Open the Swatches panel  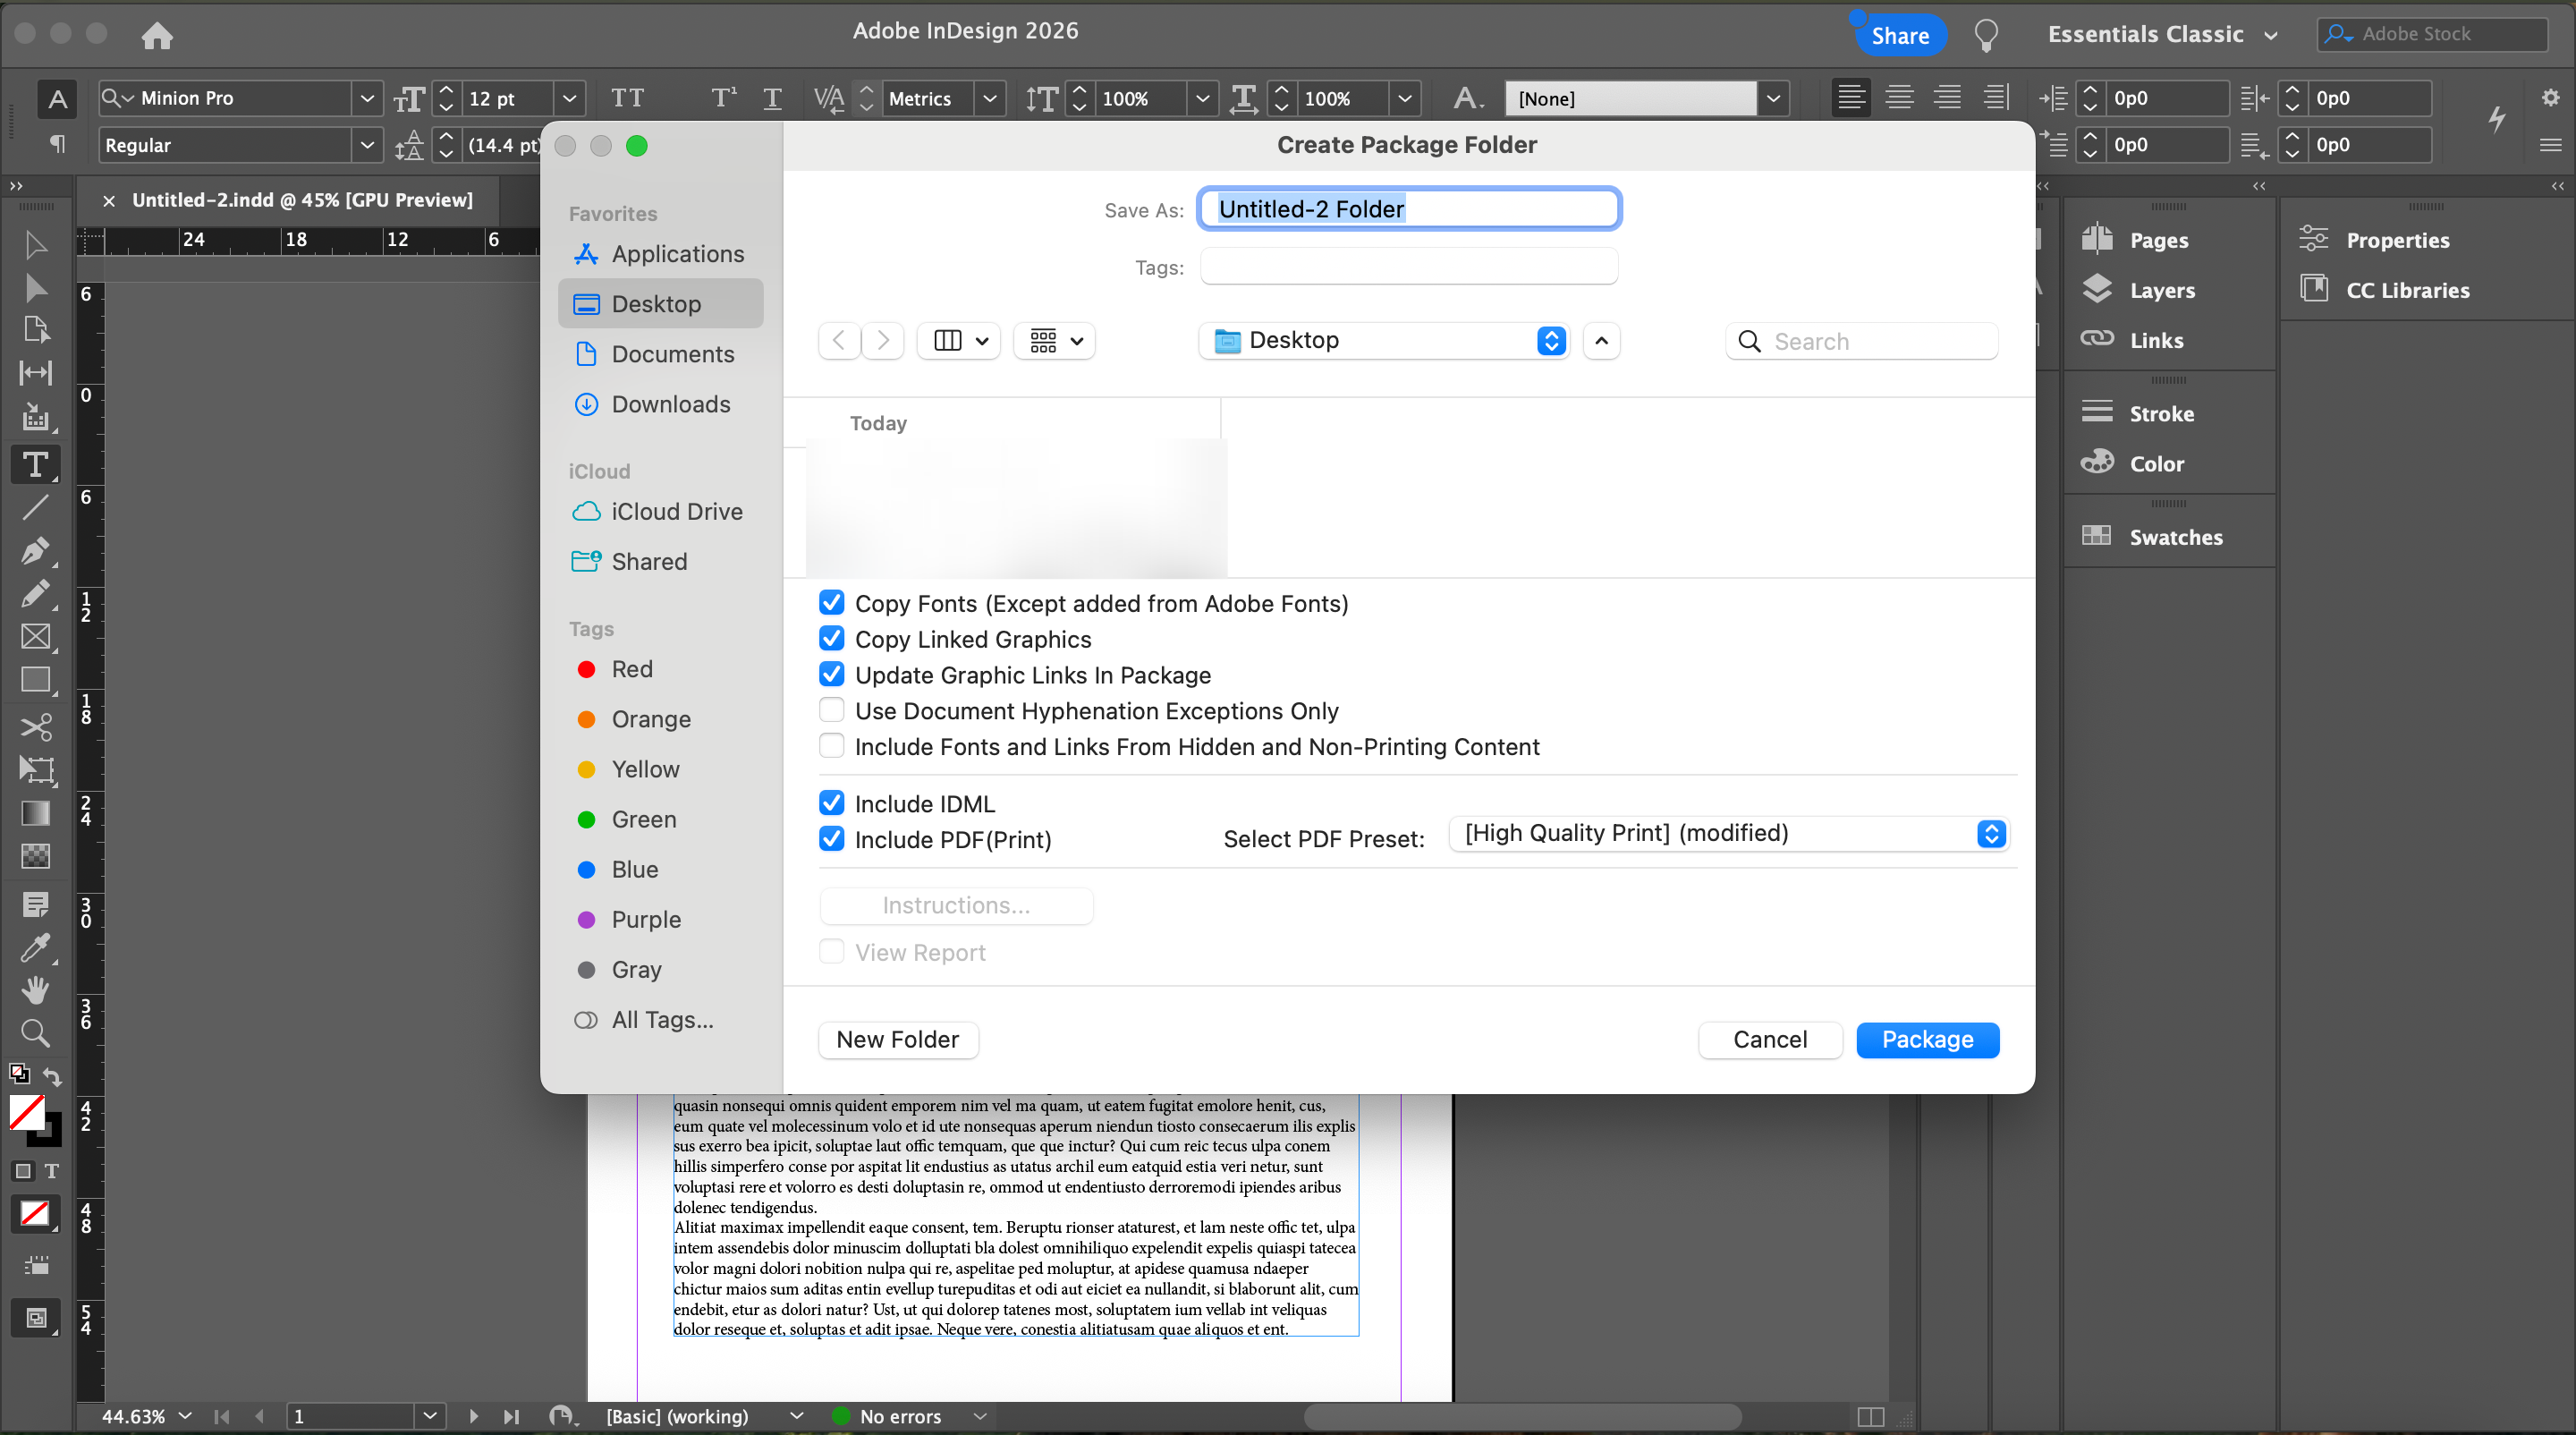[2175, 537]
